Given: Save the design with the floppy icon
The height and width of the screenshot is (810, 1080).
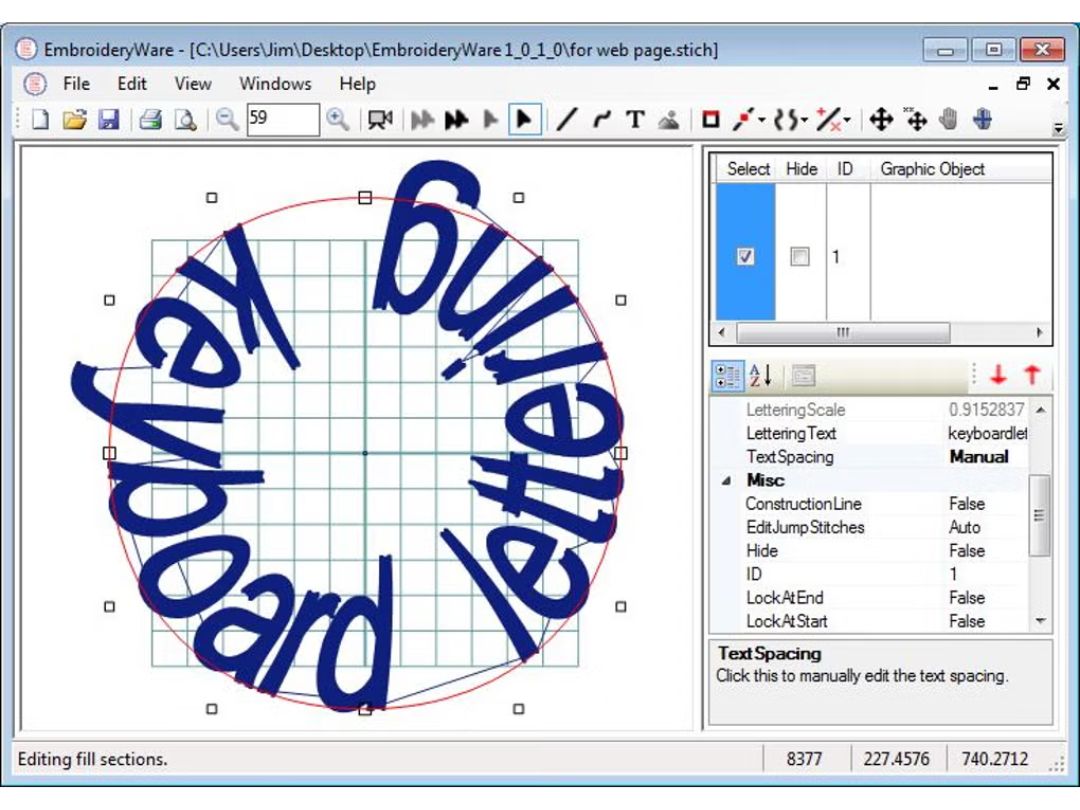Looking at the screenshot, I should point(109,120).
